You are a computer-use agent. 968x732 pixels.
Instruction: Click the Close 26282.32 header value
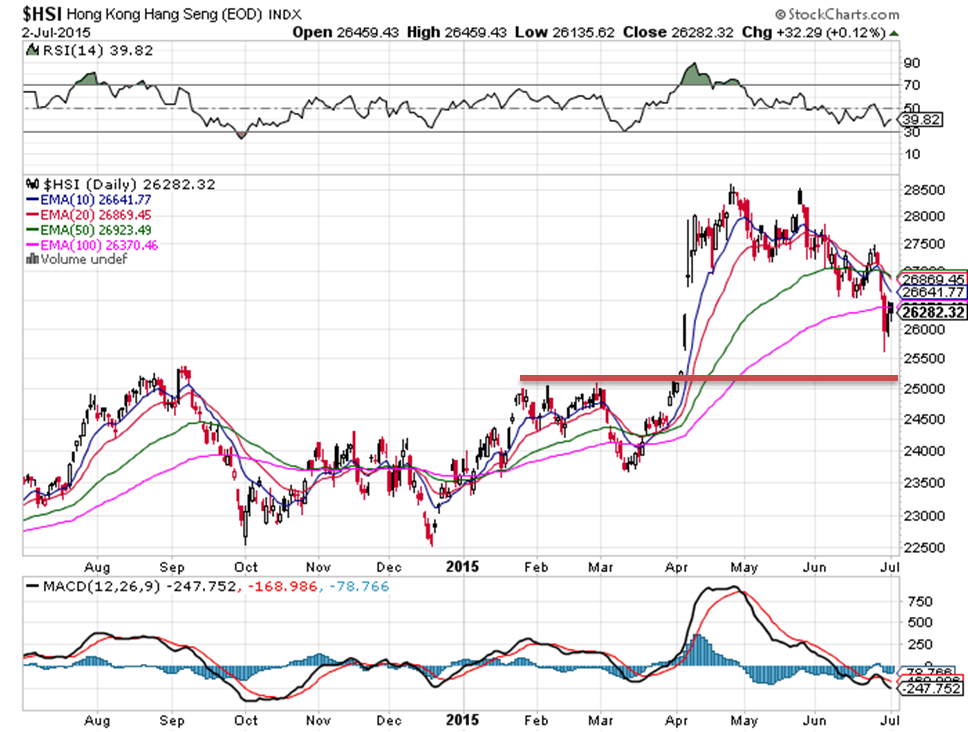pos(669,32)
